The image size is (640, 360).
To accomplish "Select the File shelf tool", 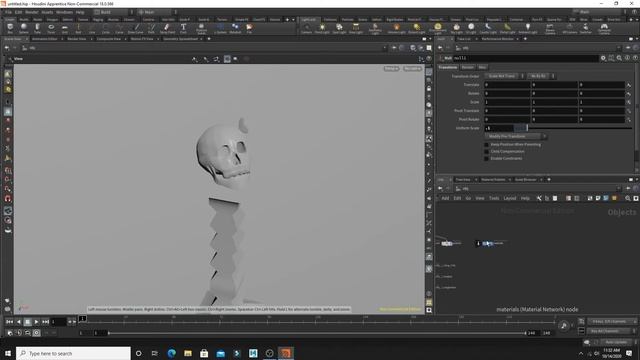I will coord(249,28).
